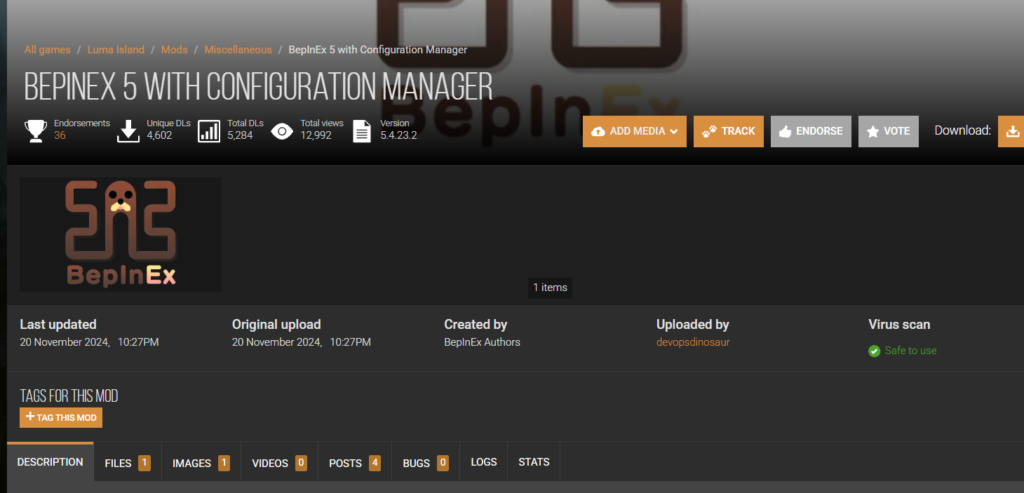
Task: Open the Posts tab
Action: [x=354, y=463]
